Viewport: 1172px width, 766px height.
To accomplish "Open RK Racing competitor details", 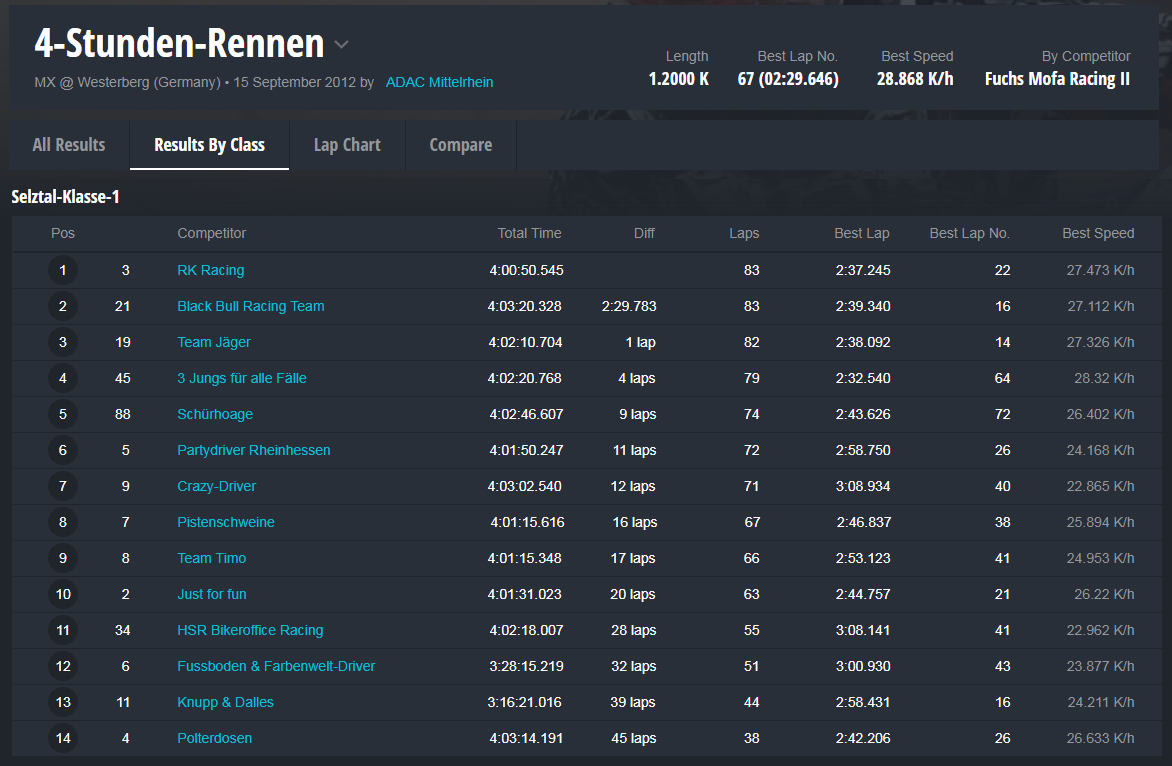I will tap(210, 270).
